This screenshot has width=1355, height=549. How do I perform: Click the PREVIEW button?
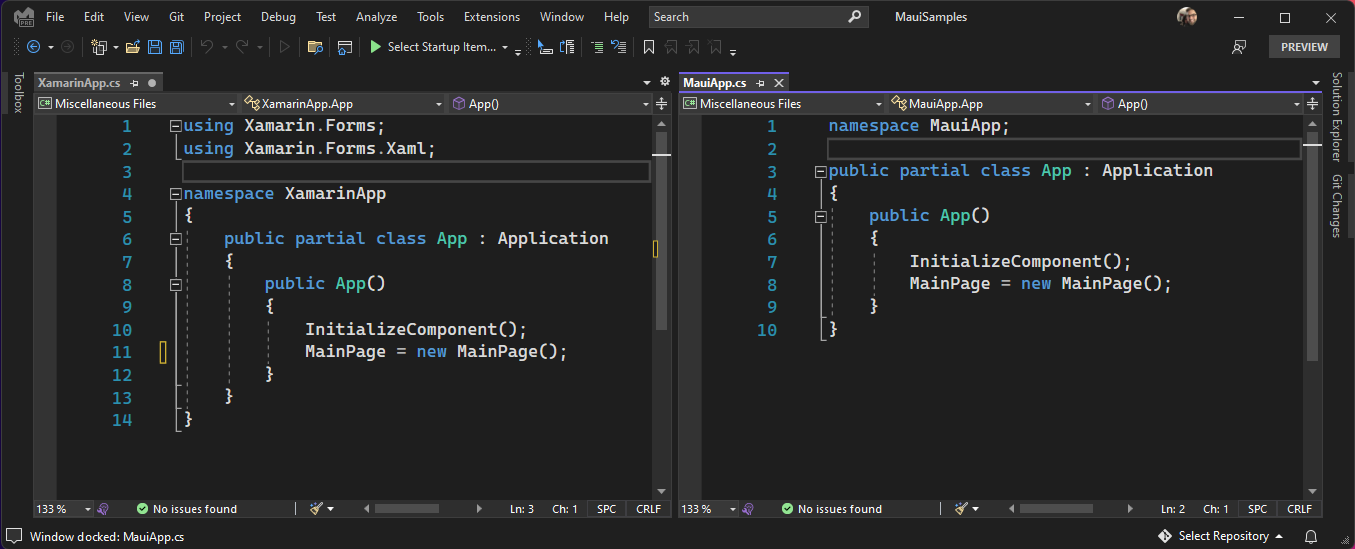pyautogui.click(x=1304, y=47)
